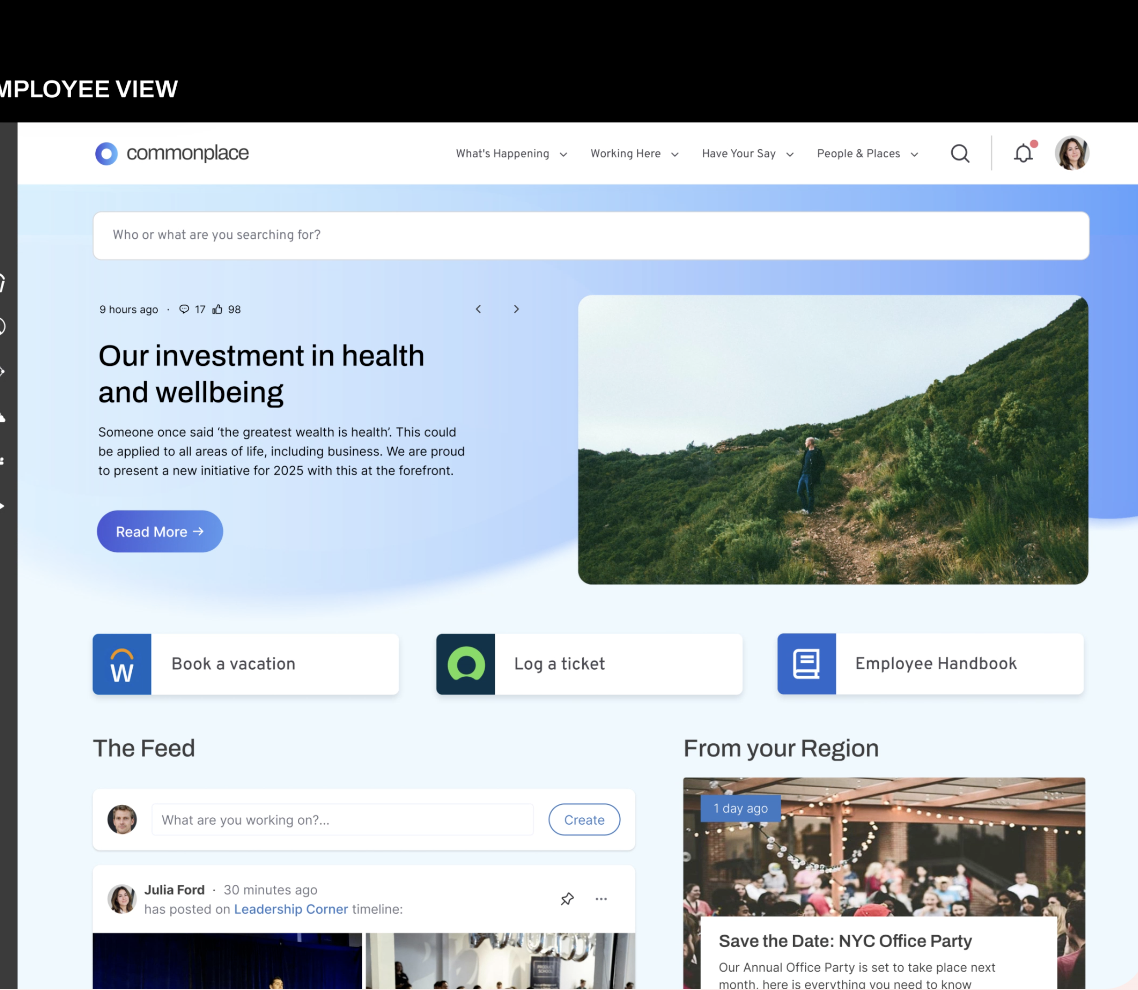Screen dimensions: 1138x990
Task: Expand the What's Happening menu
Action: (x=511, y=154)
